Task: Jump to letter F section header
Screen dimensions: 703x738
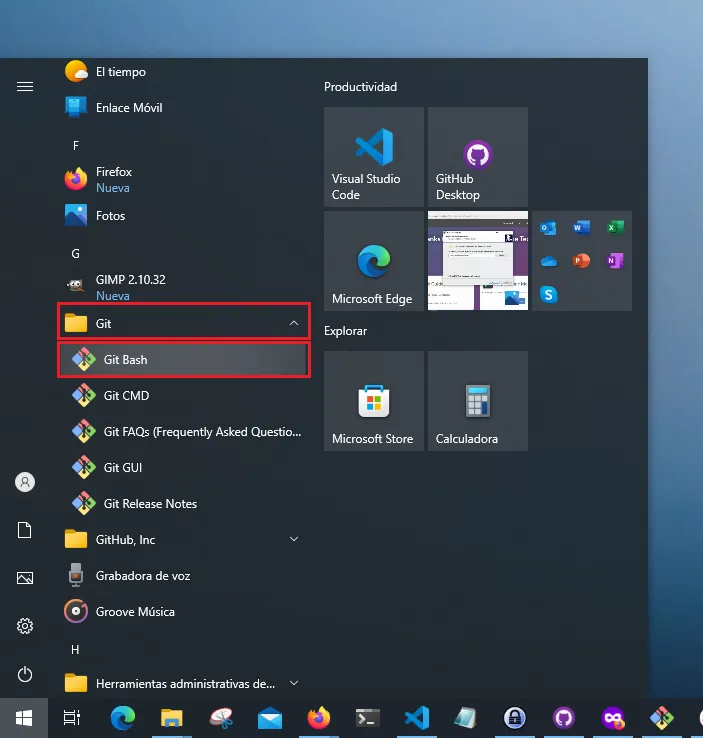Action: (76, 146)
